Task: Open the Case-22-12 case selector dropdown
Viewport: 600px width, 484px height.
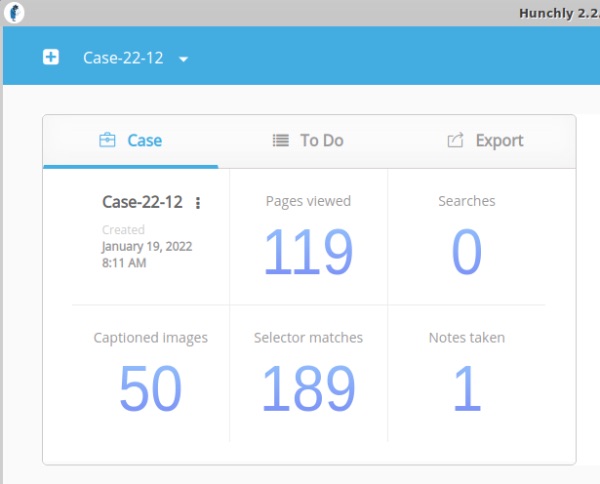Action: click(135, 58)
